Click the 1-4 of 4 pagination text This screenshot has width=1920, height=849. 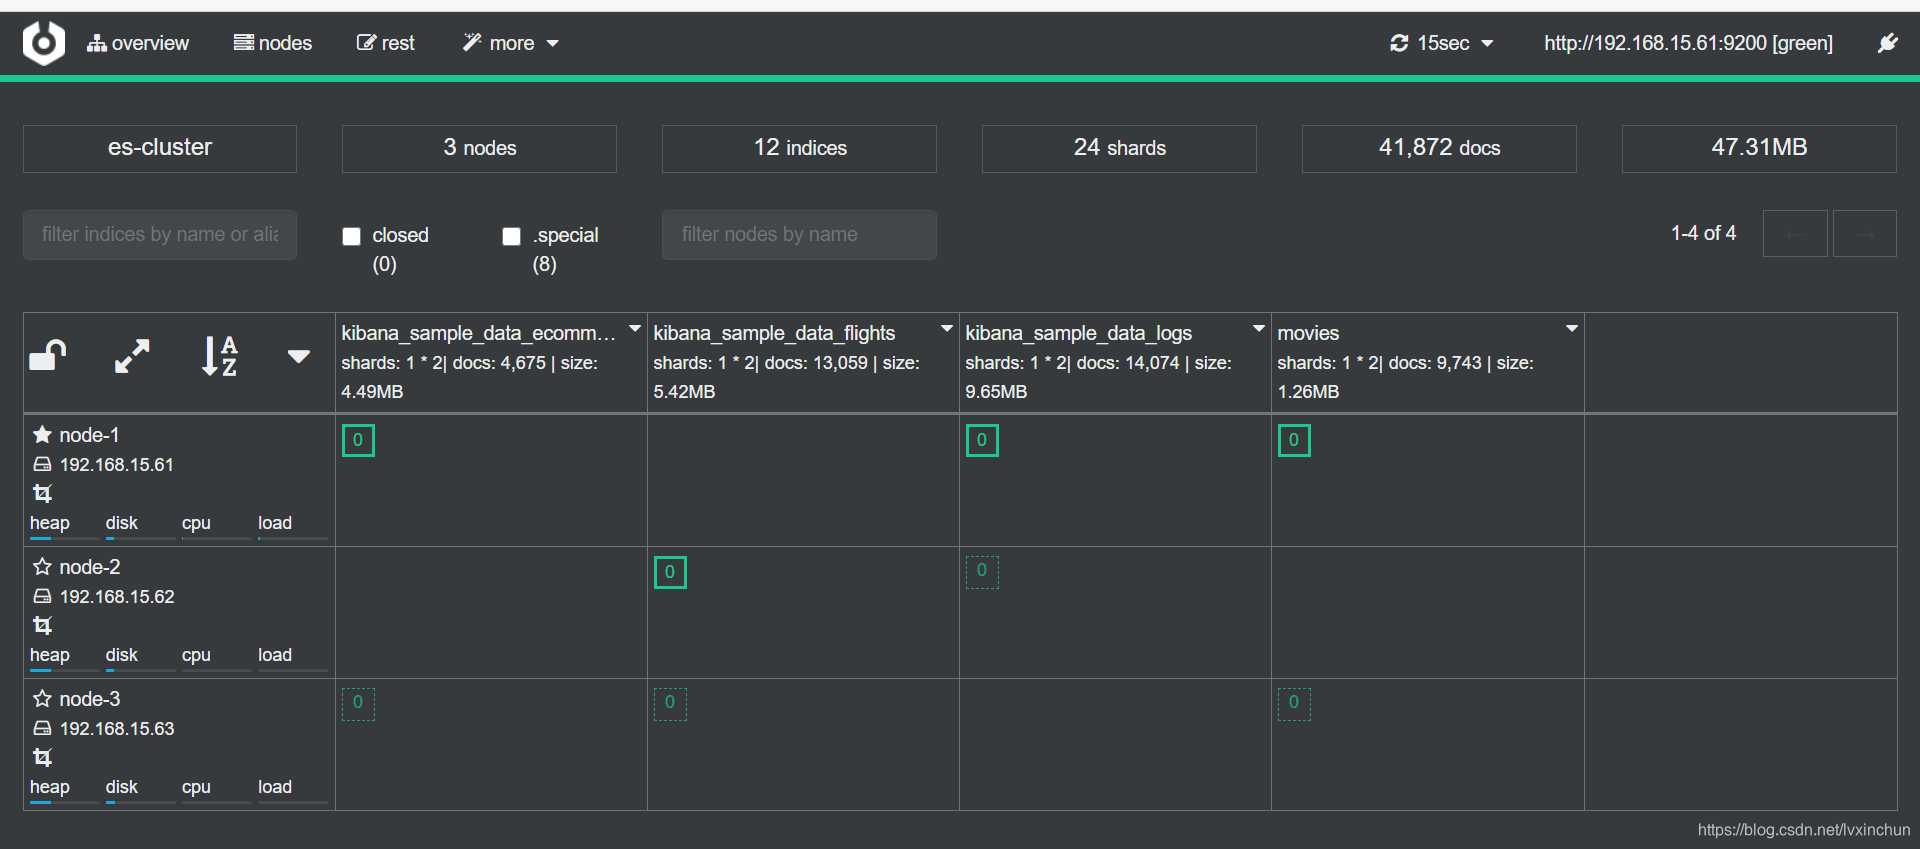1703,233
